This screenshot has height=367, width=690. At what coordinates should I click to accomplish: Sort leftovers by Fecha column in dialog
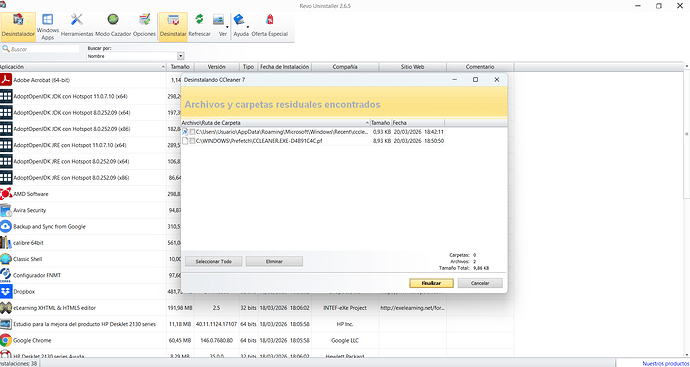pyautogui.click(x=418, y=123)
